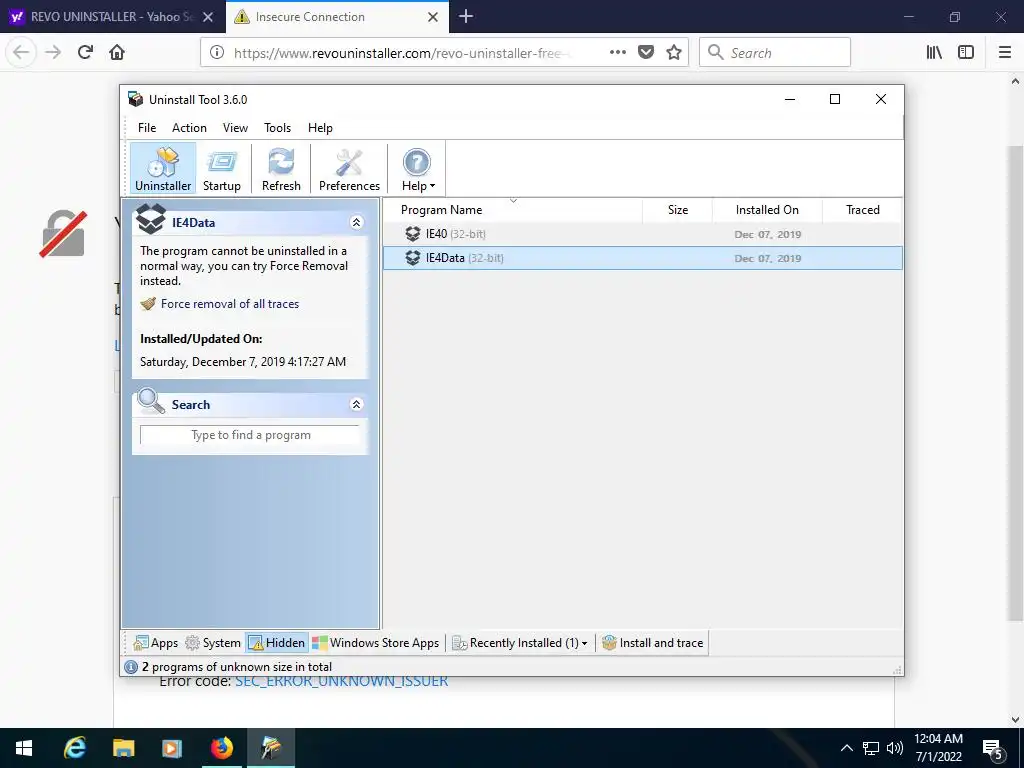The height and width of the screenshot is (768, 1024).
Task: Open the File menu
Action: 147,128
